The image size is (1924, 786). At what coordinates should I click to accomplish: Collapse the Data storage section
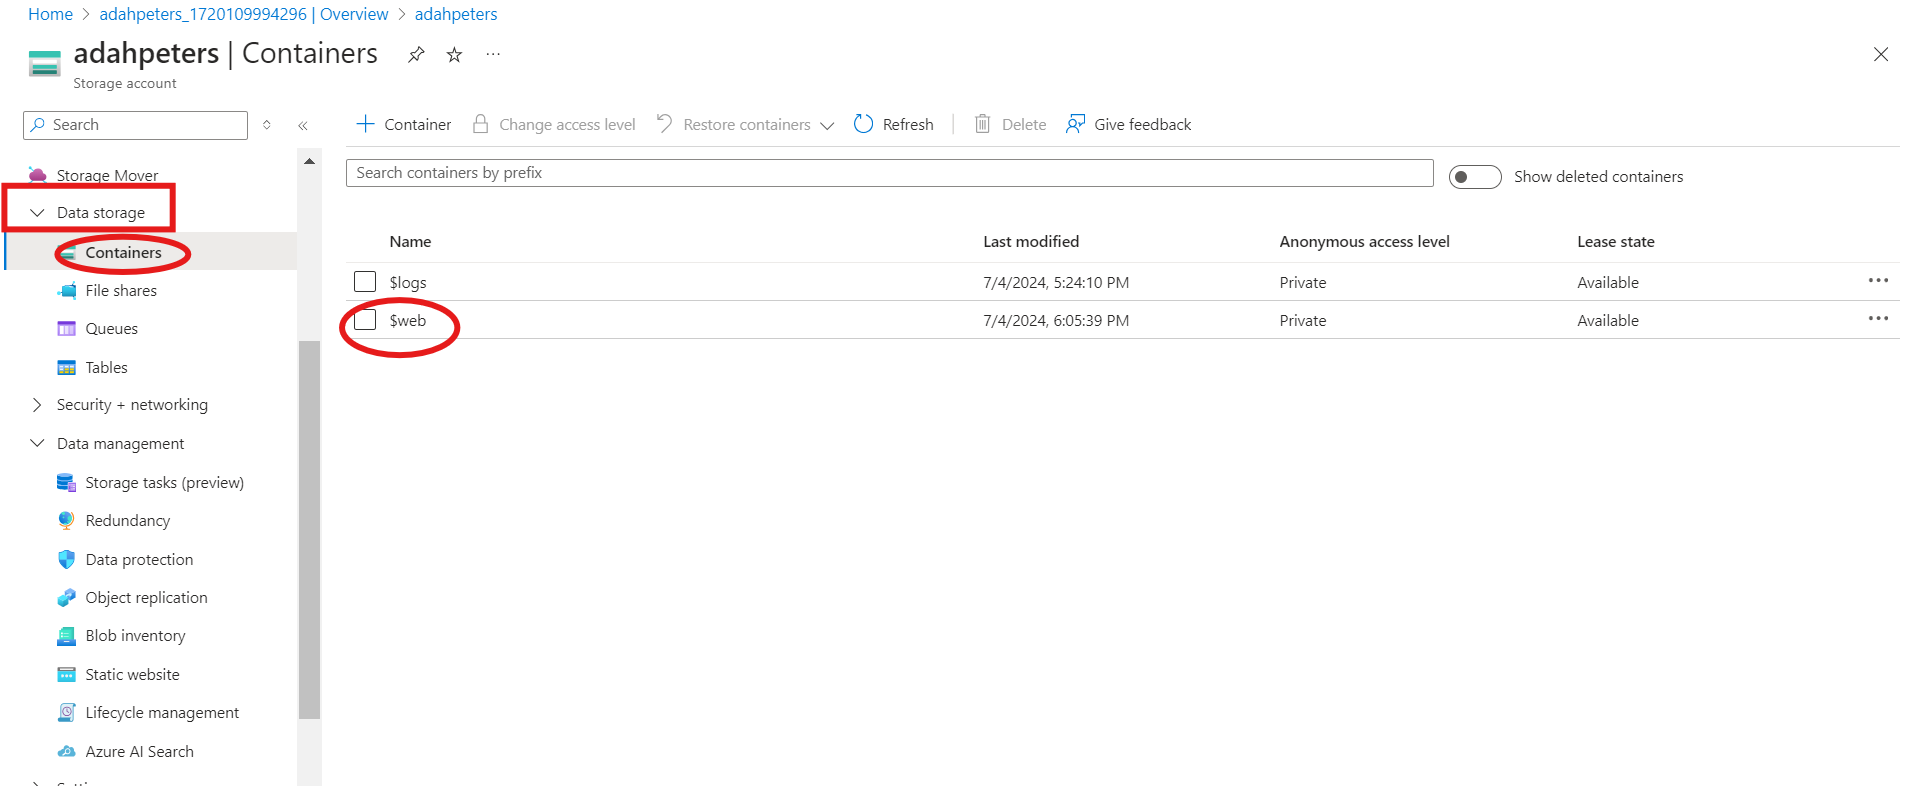point(37,213)
